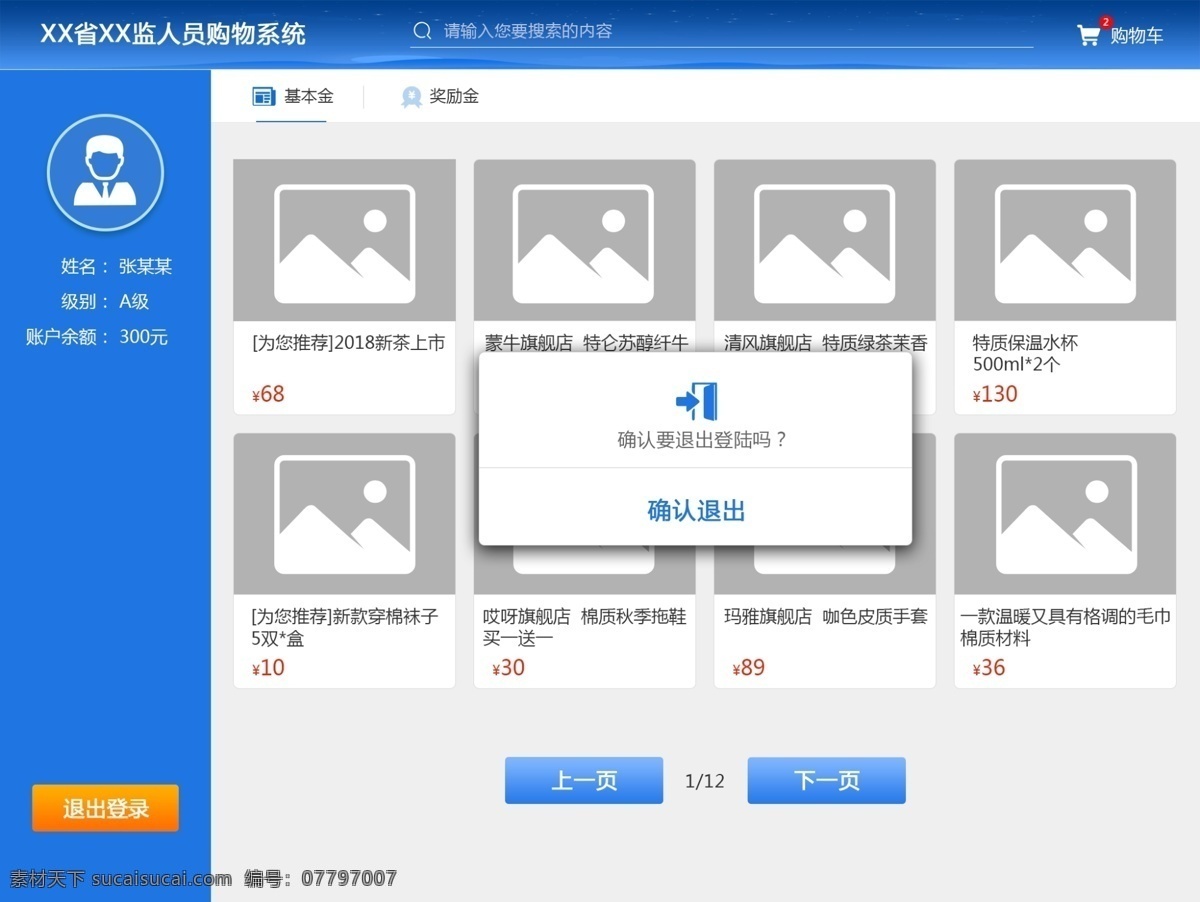The height and width of the screenshot is (902, 1200).
Task: Click the 奖励金 medal icon
Action: [x=411, y=97]
